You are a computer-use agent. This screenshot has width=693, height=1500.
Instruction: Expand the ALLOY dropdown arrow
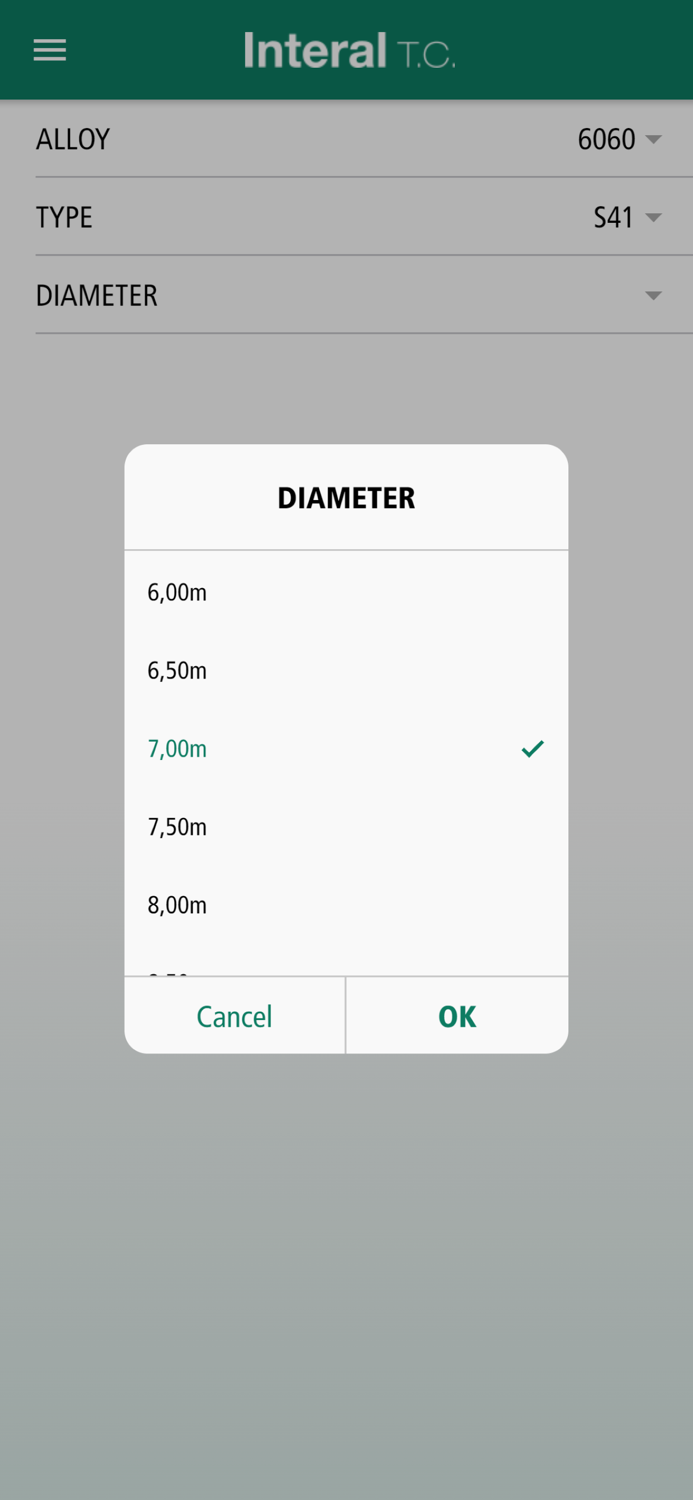[x=653, y=139]
